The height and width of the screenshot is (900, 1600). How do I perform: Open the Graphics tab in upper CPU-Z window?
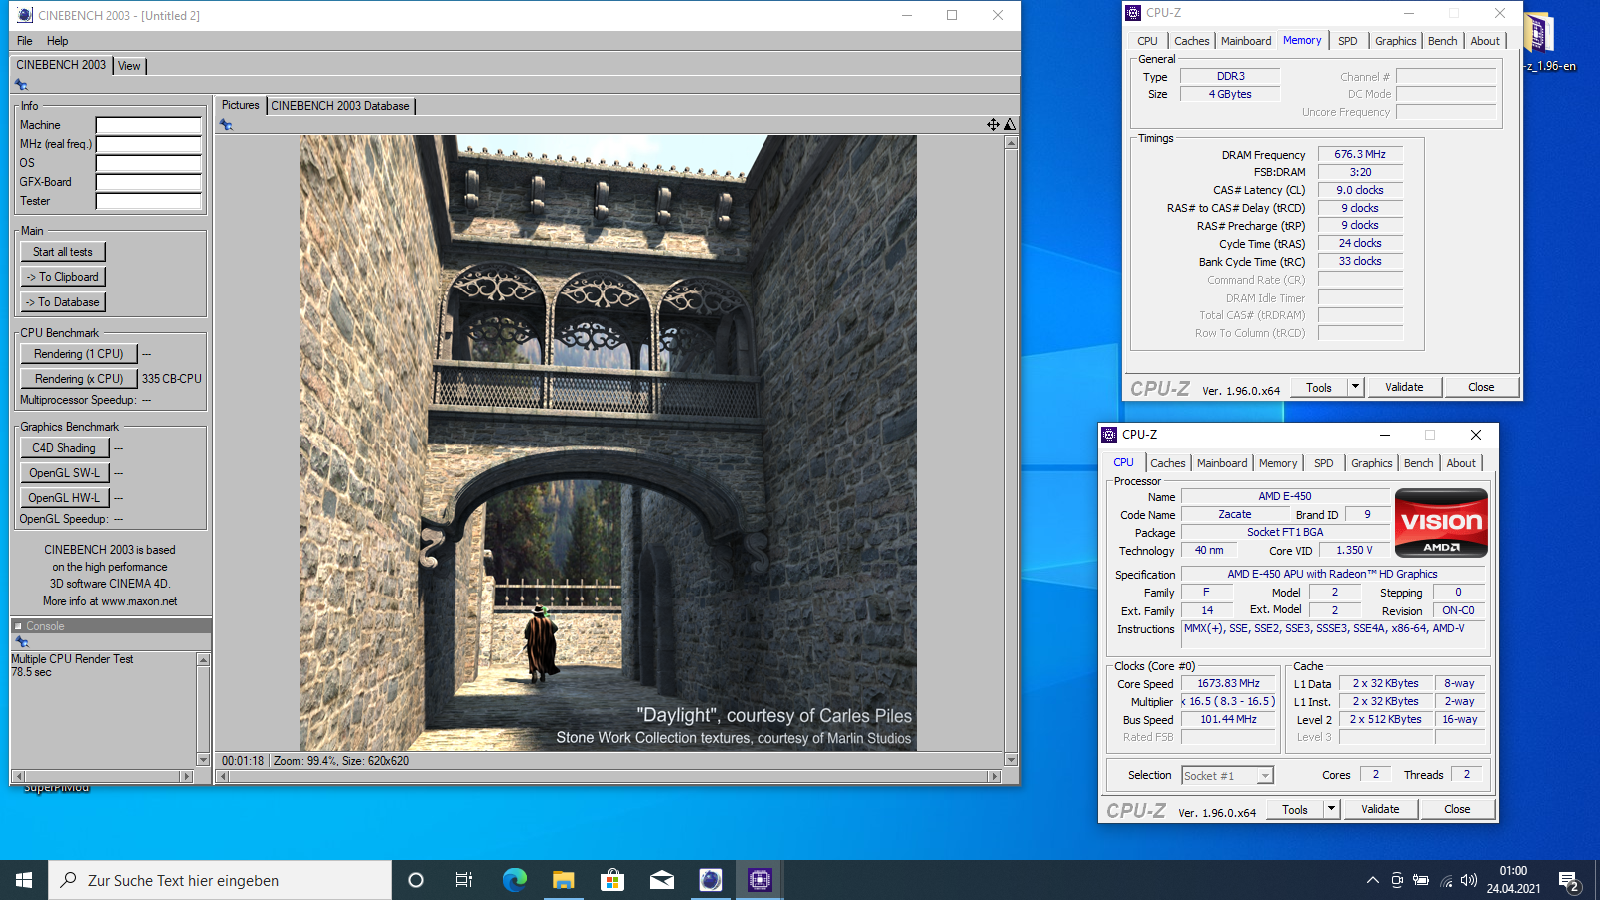click(x=1395, y=41)
